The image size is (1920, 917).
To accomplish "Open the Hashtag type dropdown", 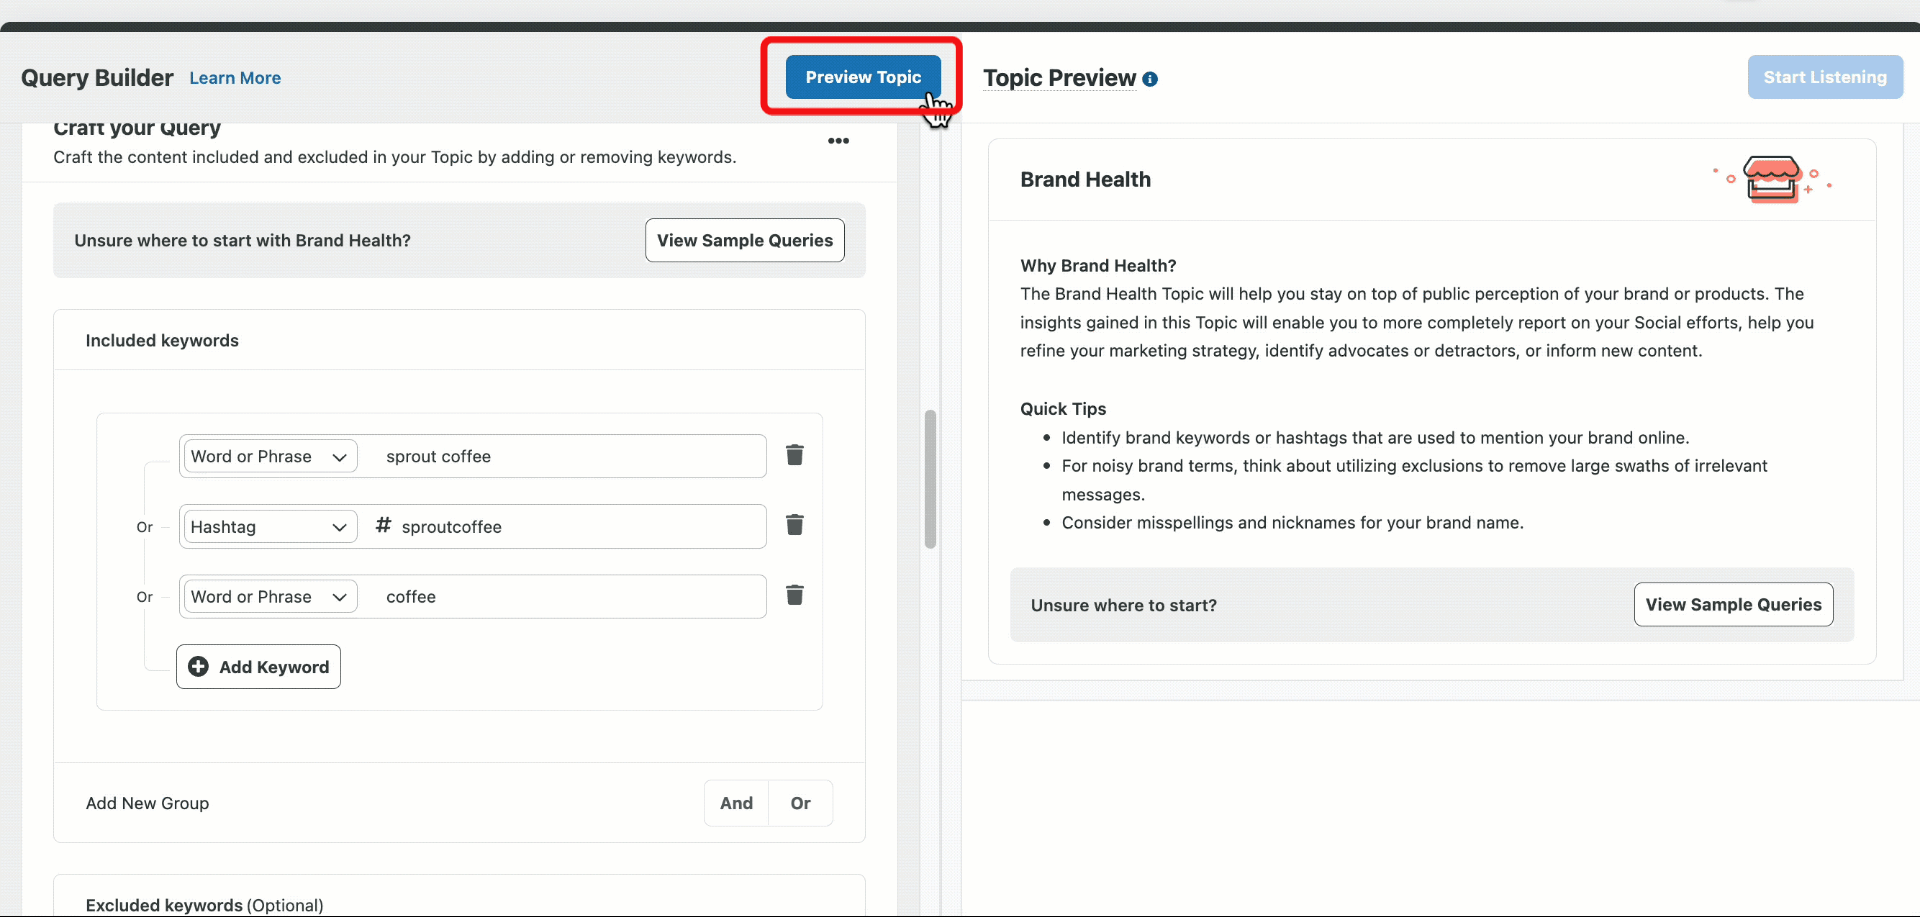I will click(x=270, y=527).
